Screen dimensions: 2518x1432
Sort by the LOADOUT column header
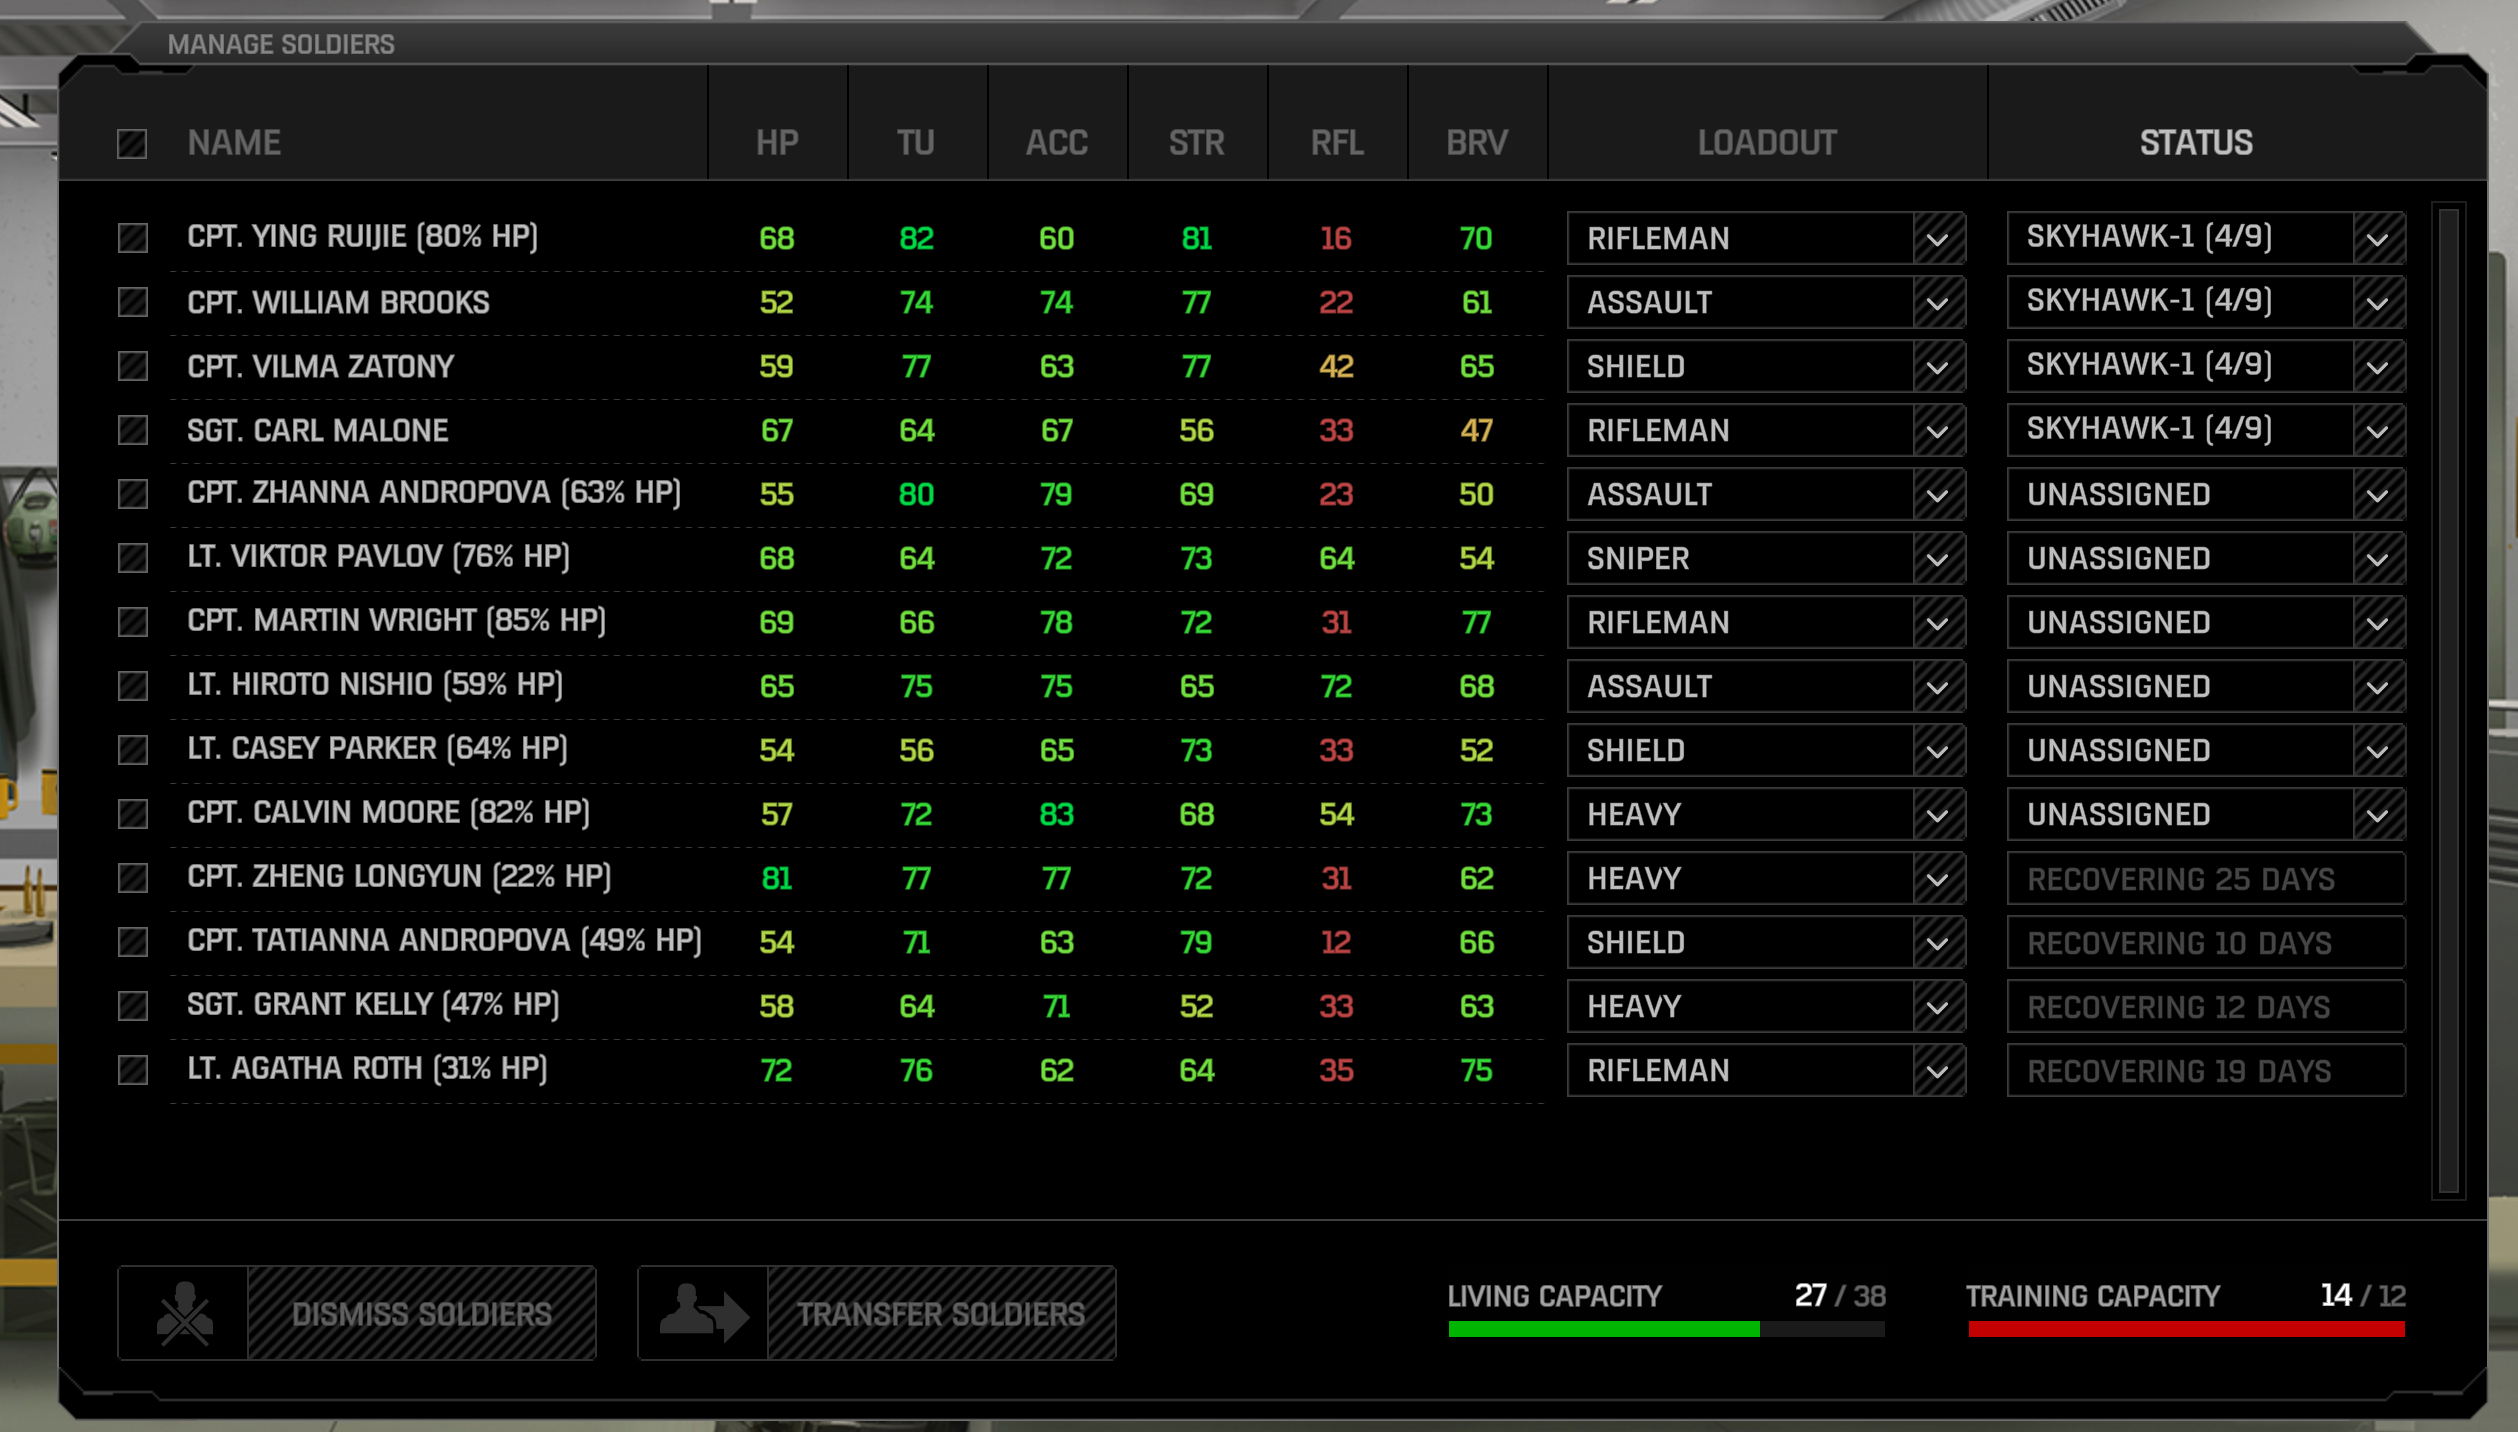pyautogui.click(x=1767, y=143)
